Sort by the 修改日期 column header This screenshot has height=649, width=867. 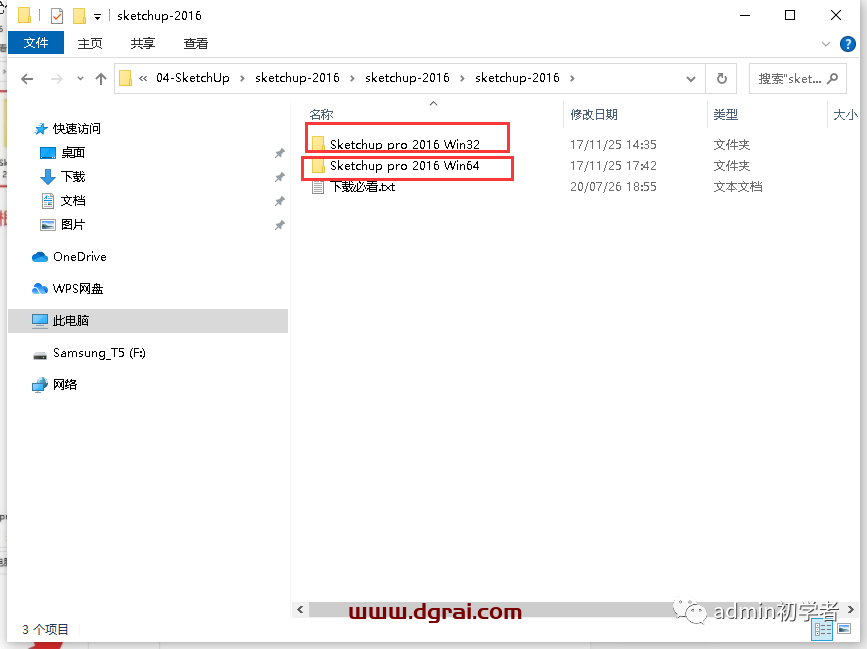click(593, 114)
